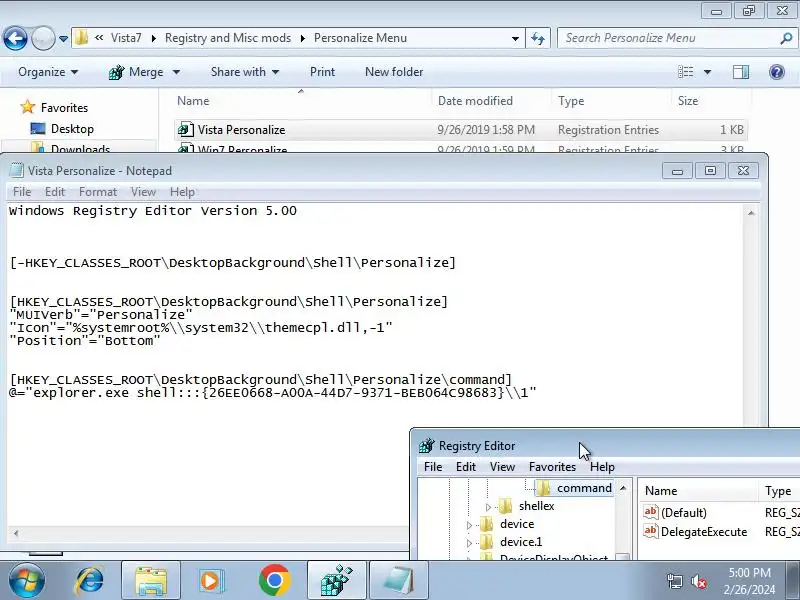800x600 pixels.
Task: Open Notepad View menu
Action: tap(143, 192)
